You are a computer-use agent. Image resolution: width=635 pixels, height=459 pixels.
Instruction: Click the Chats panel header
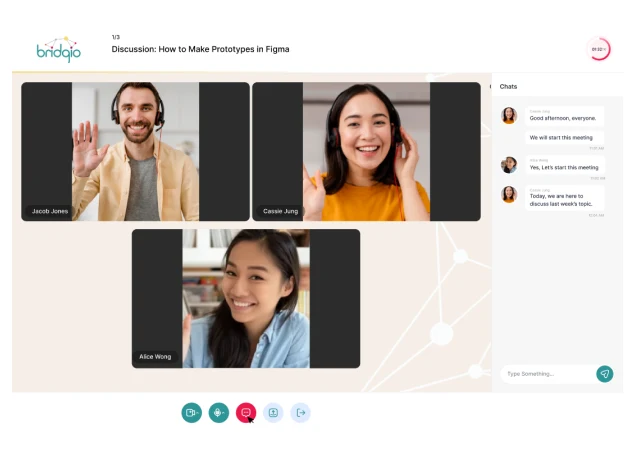point(509,87)
